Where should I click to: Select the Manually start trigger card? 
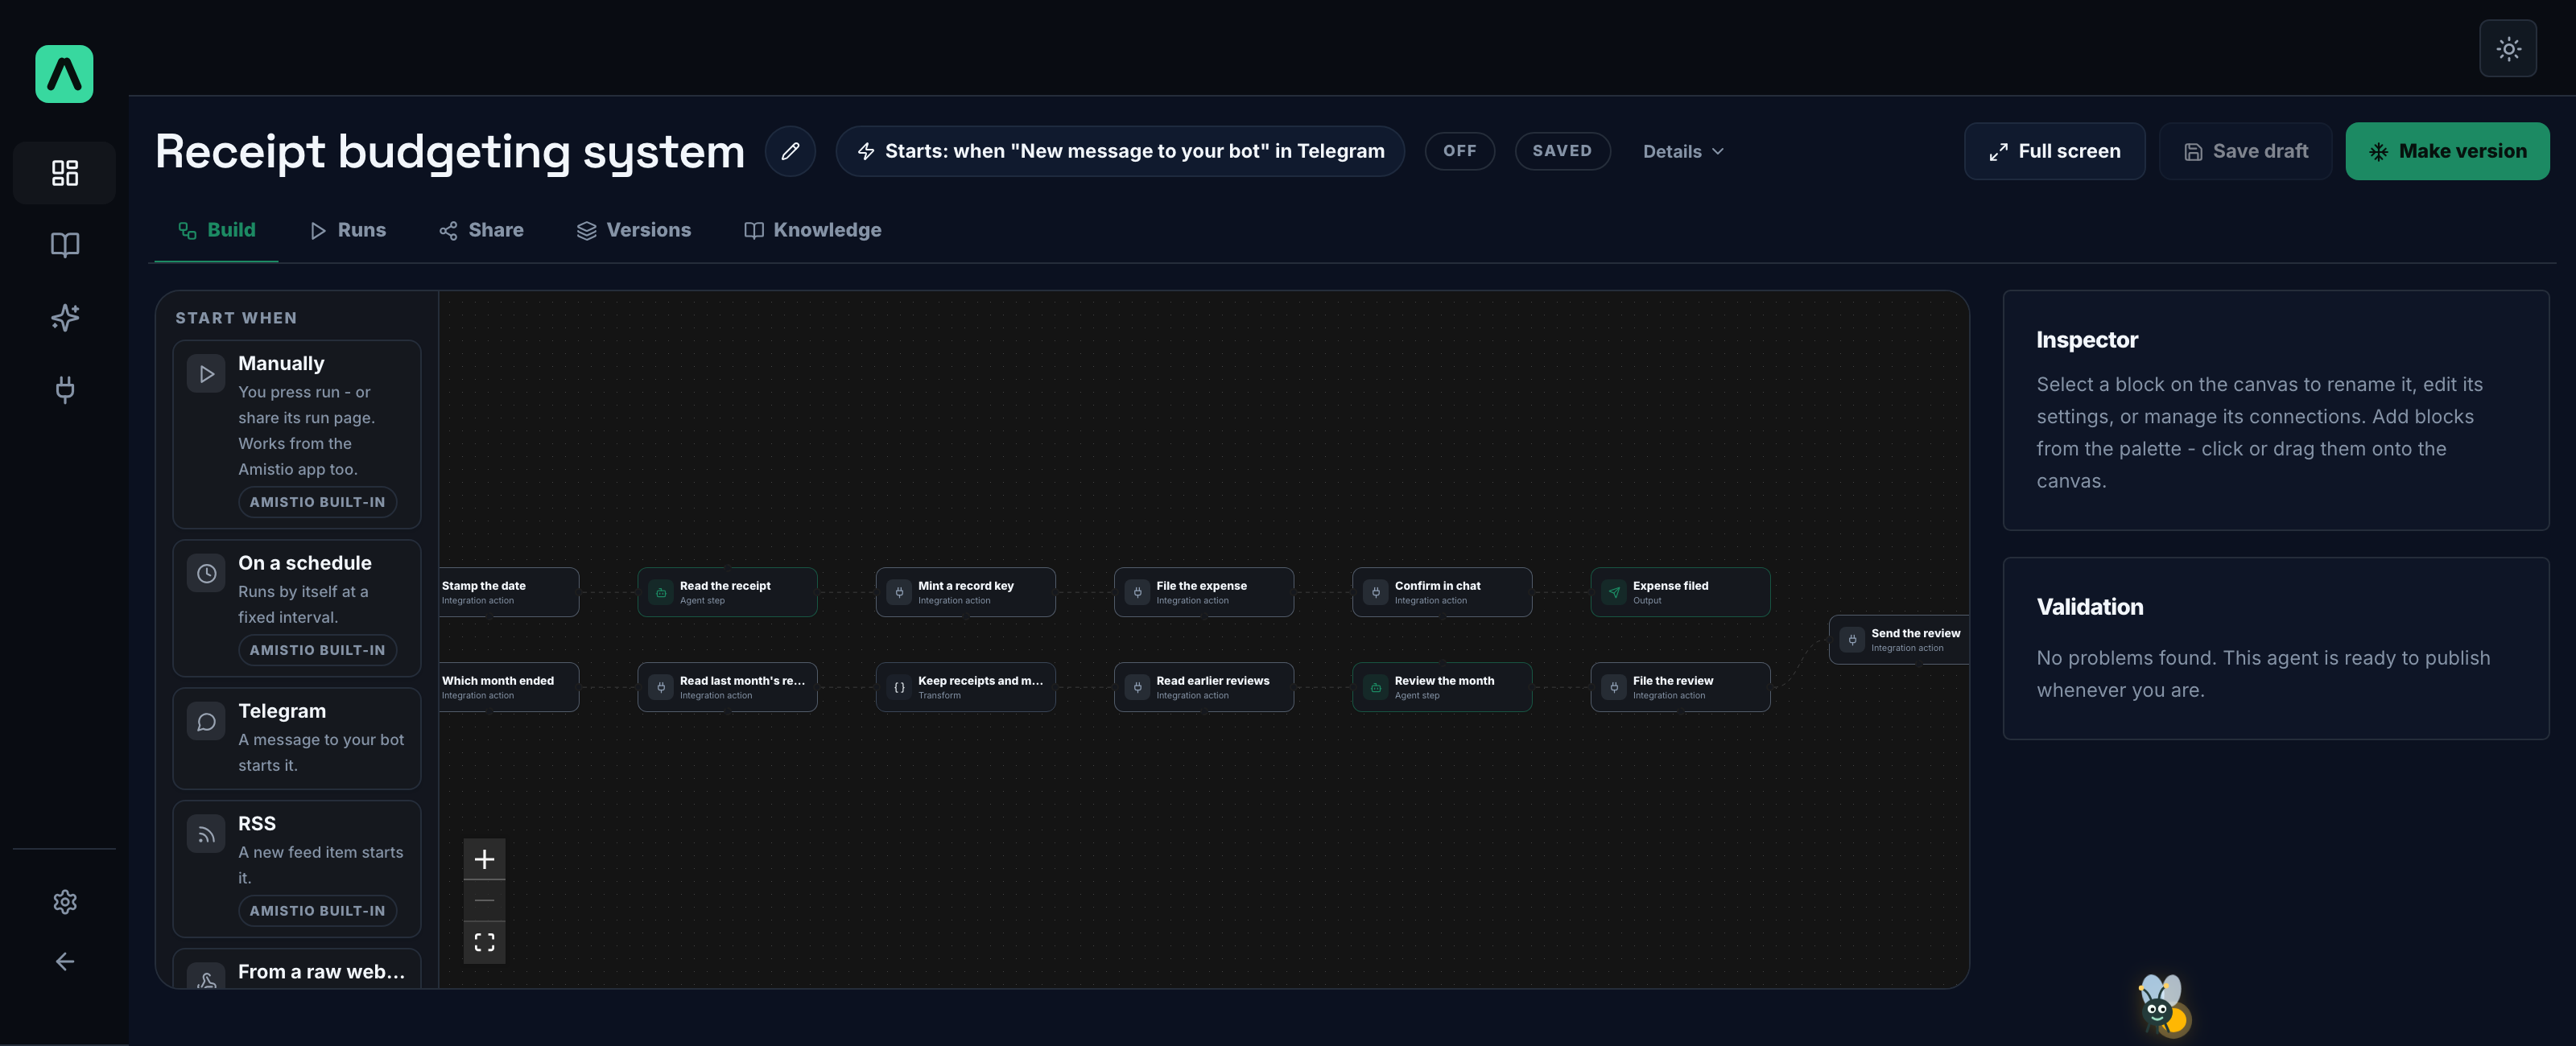pyautogui.click(x=296, y=434)
